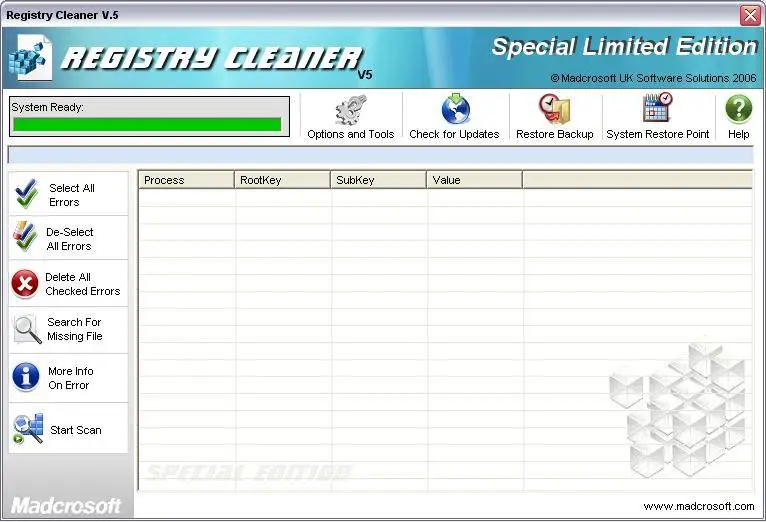Screen dimensions: 766x522
Task: Click Delete All Checked Errors text
Action: point(83,284)
